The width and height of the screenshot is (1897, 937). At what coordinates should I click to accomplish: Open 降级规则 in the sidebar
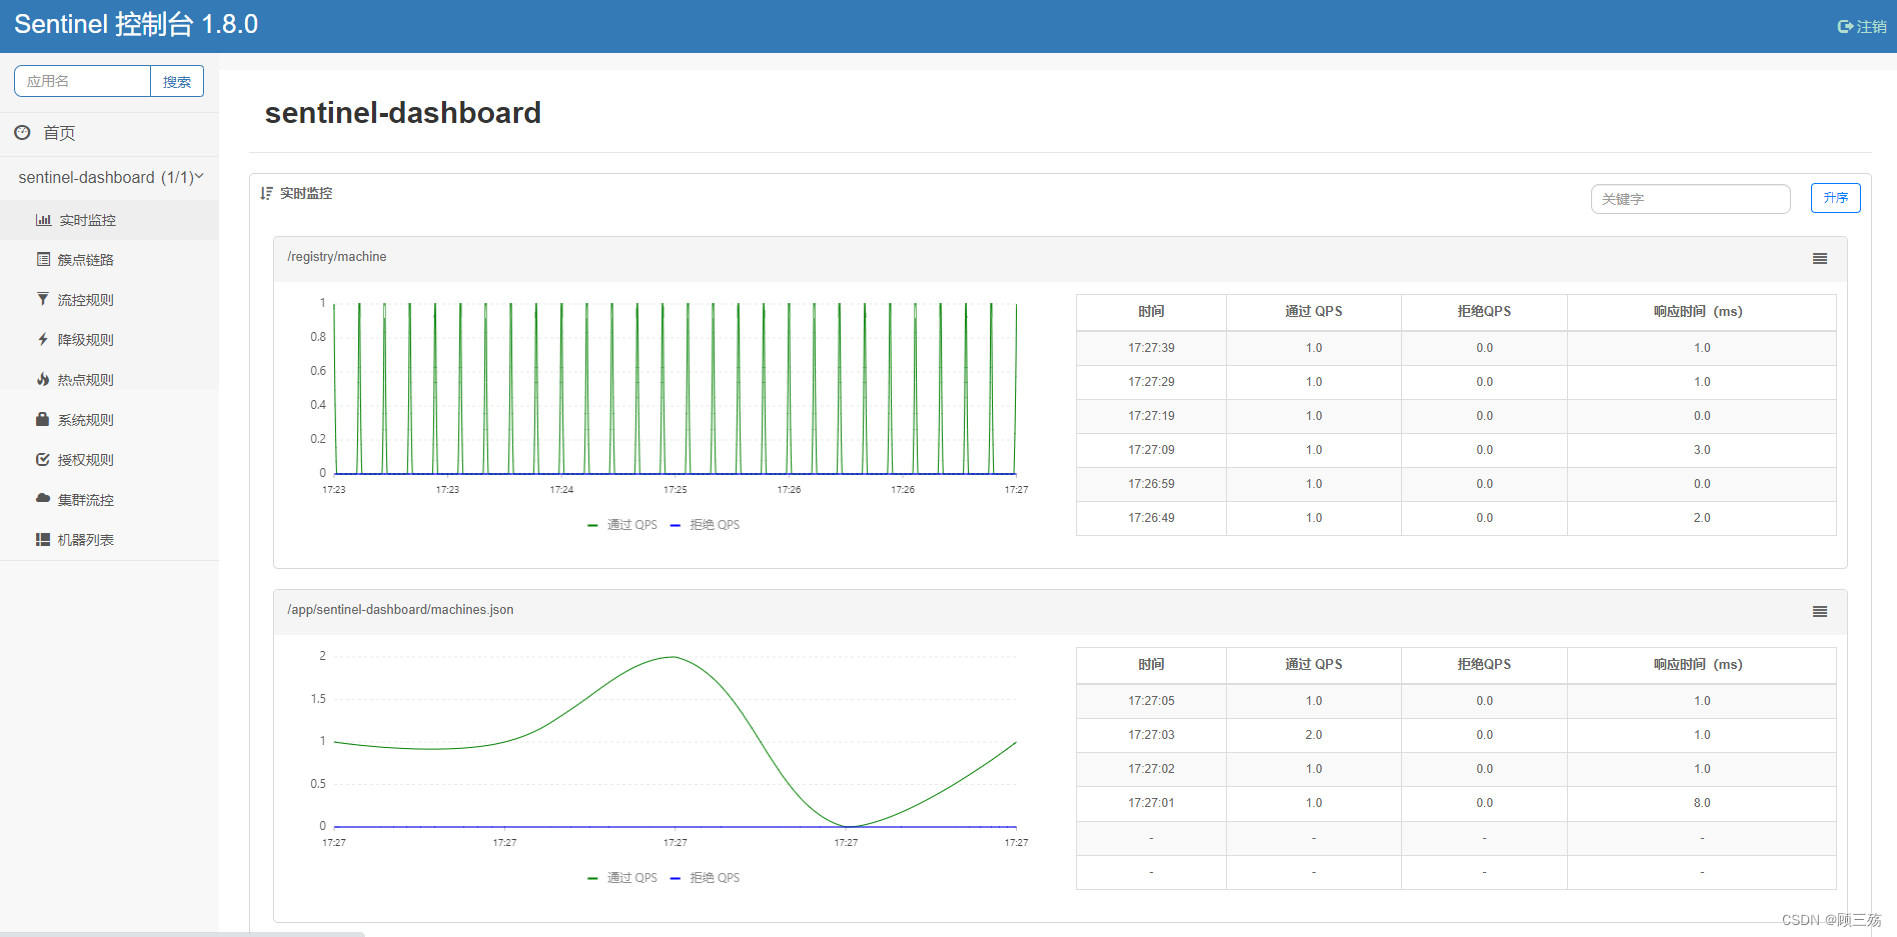click(109, 340)
